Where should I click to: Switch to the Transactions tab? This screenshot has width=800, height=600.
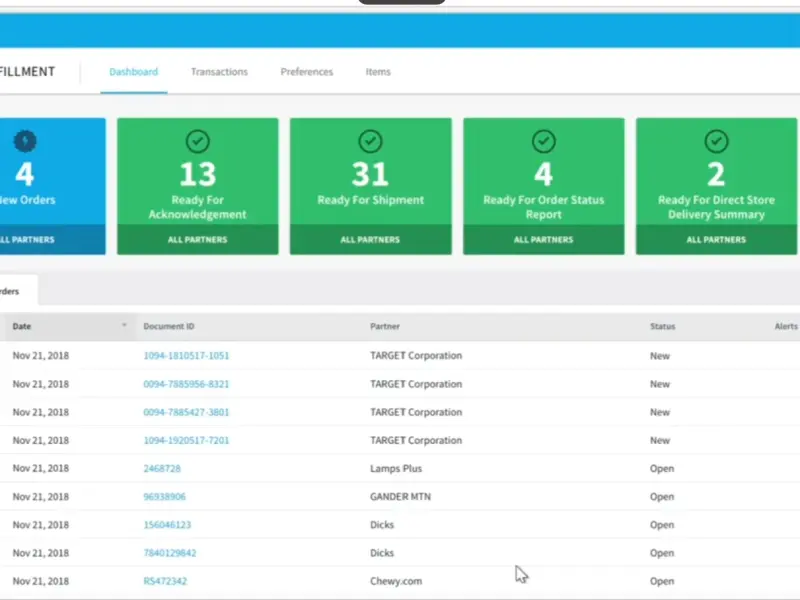(x=219, y=72)
